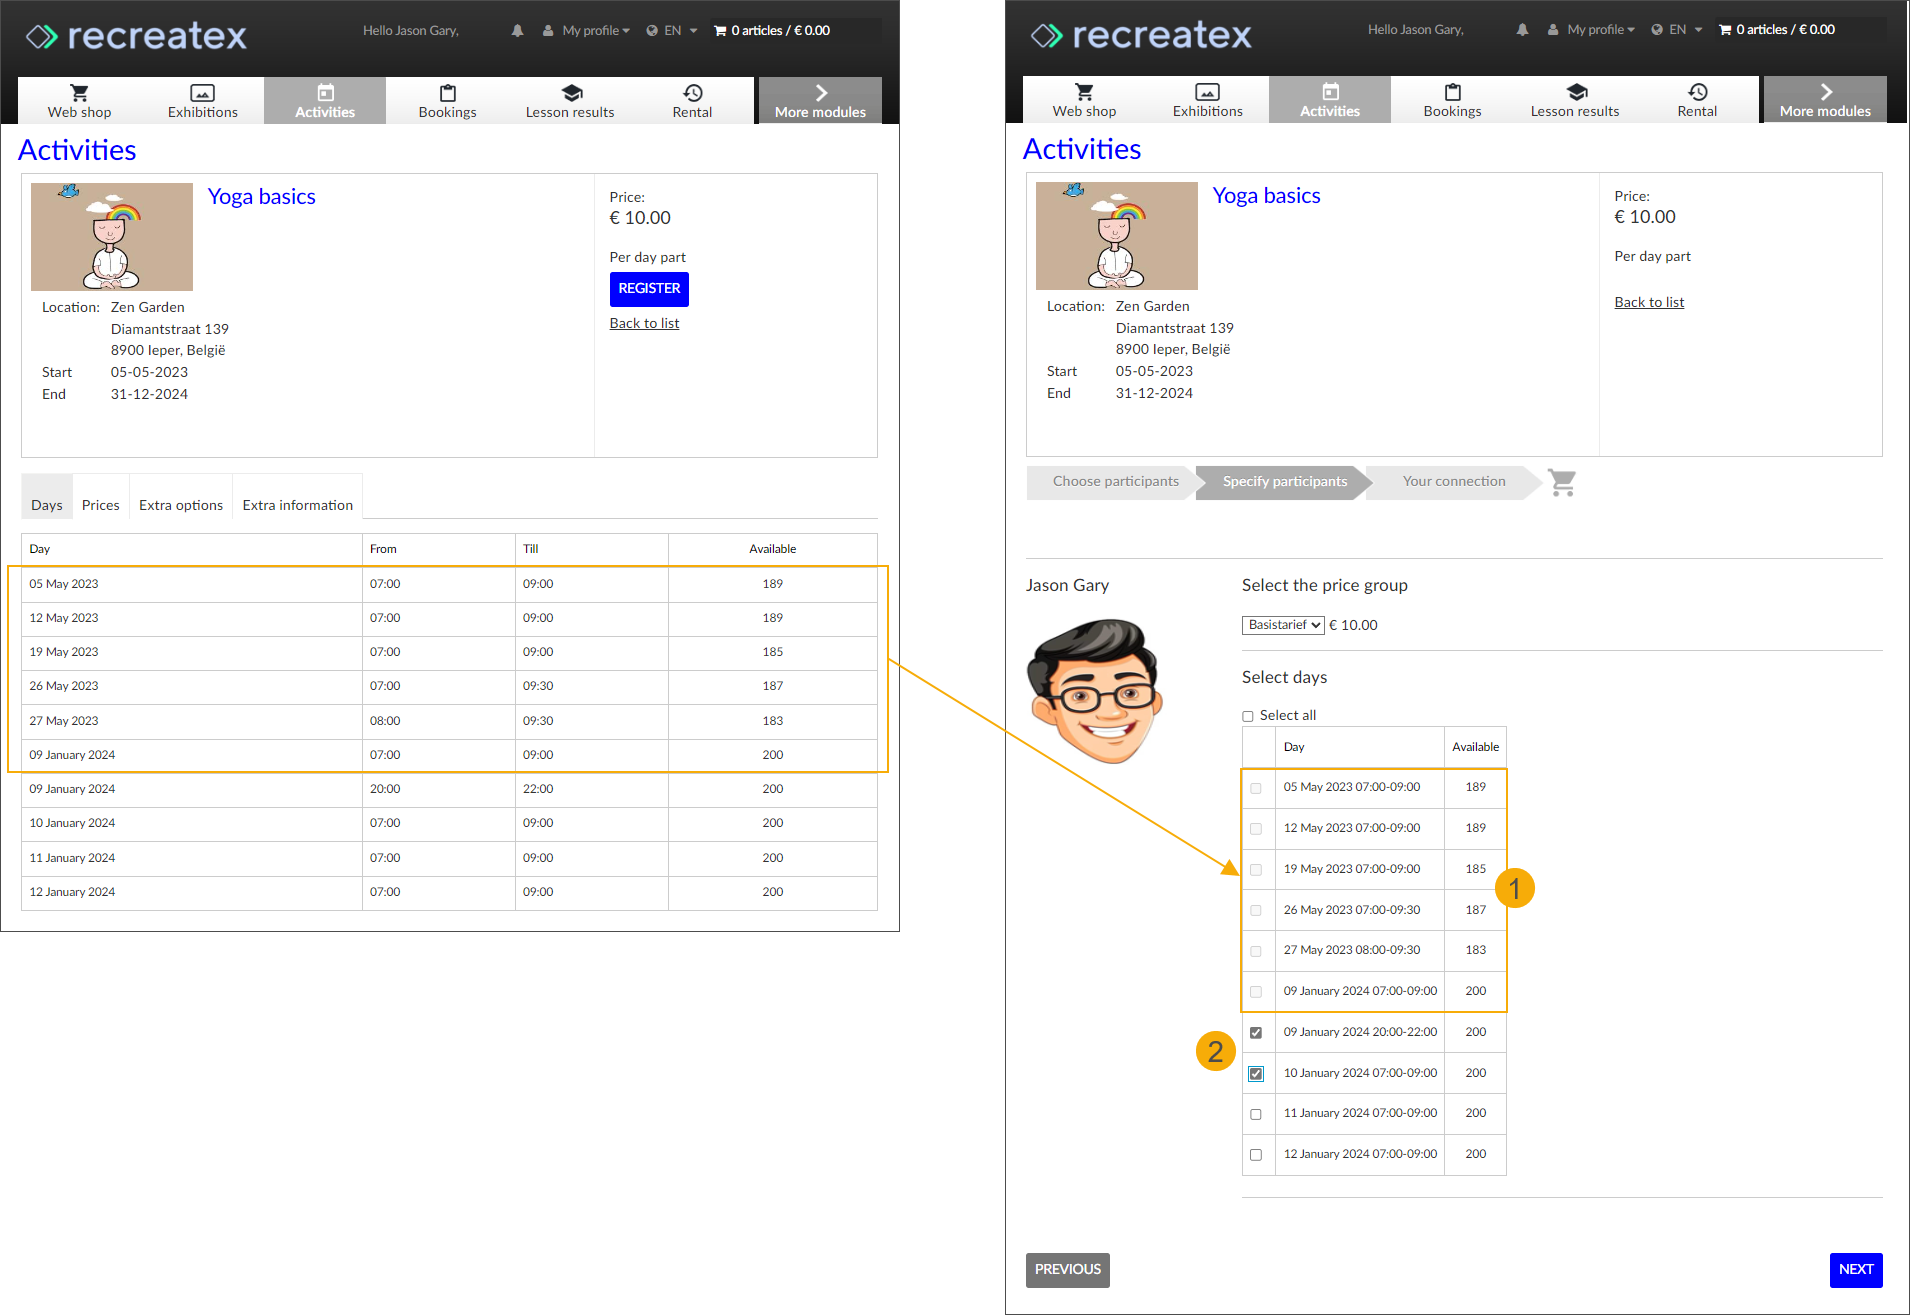Tick the Select all checkbox
Viewport: 1910px width, 1315px height.
pyautogui.click(x=1248, y=716)
